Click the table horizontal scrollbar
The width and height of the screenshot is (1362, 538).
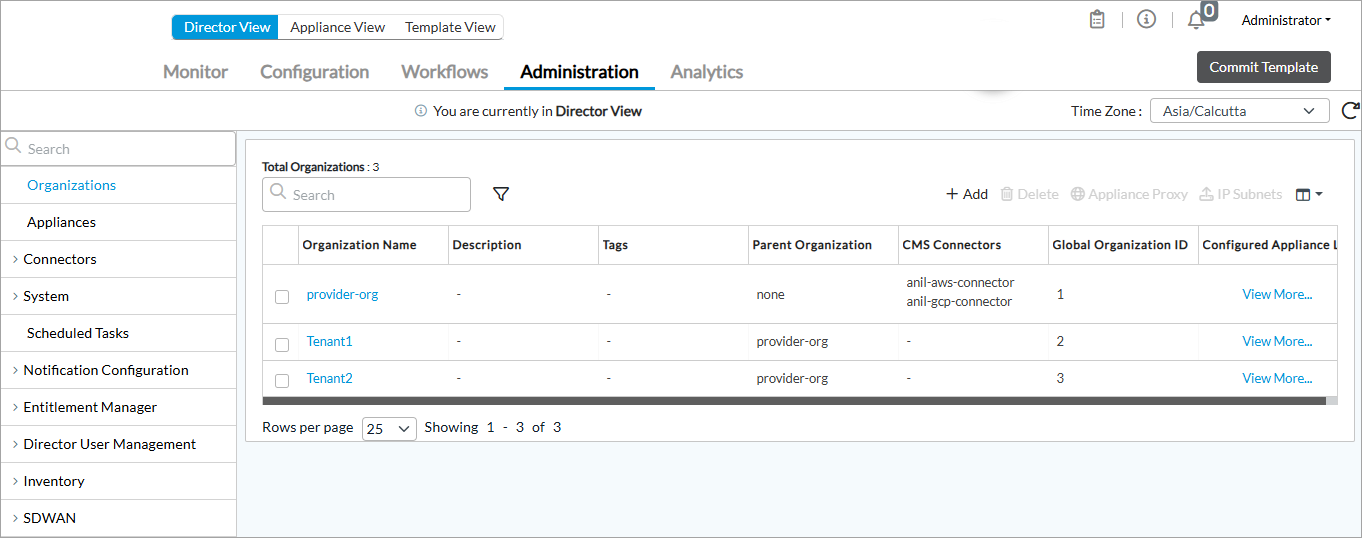tap(793, 400)
